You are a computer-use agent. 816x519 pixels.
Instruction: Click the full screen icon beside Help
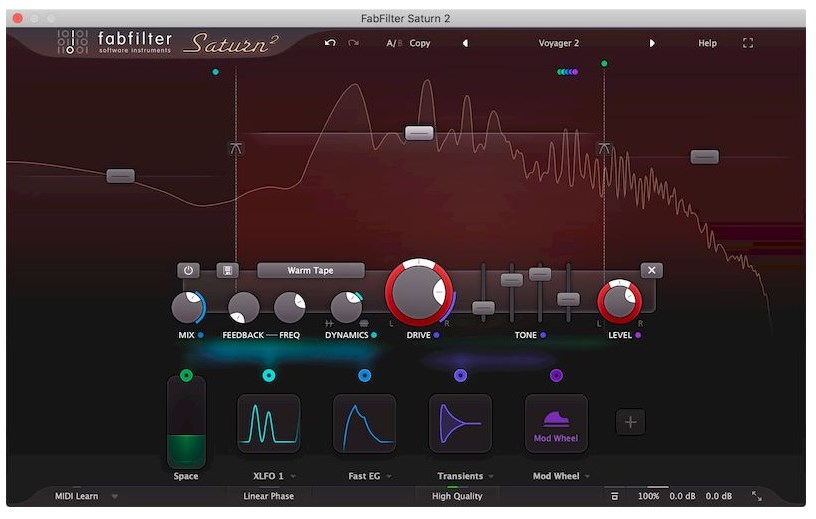(x=747, y=43)
